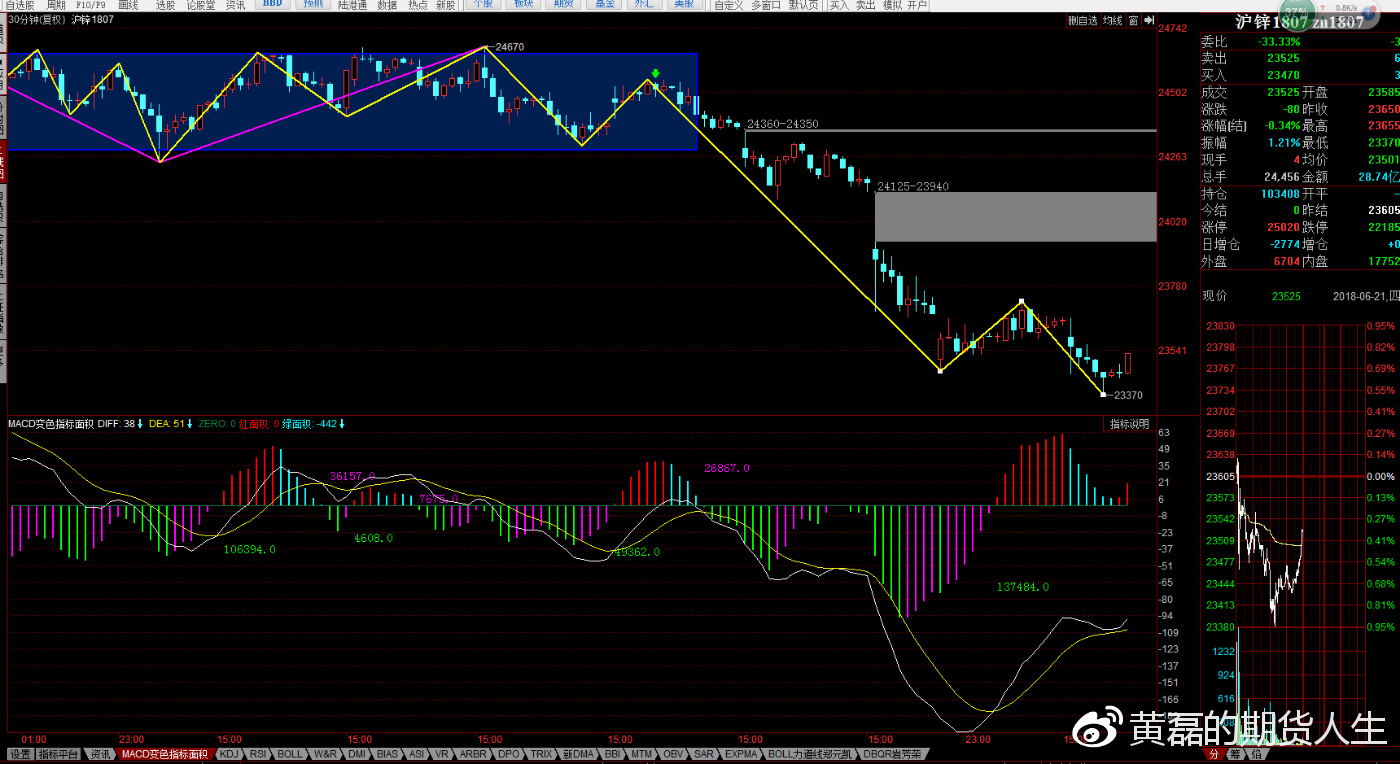The height and width of the screenshot is (764, 1400).
Task: Open 热点 from toolbar
Action: 417,5
